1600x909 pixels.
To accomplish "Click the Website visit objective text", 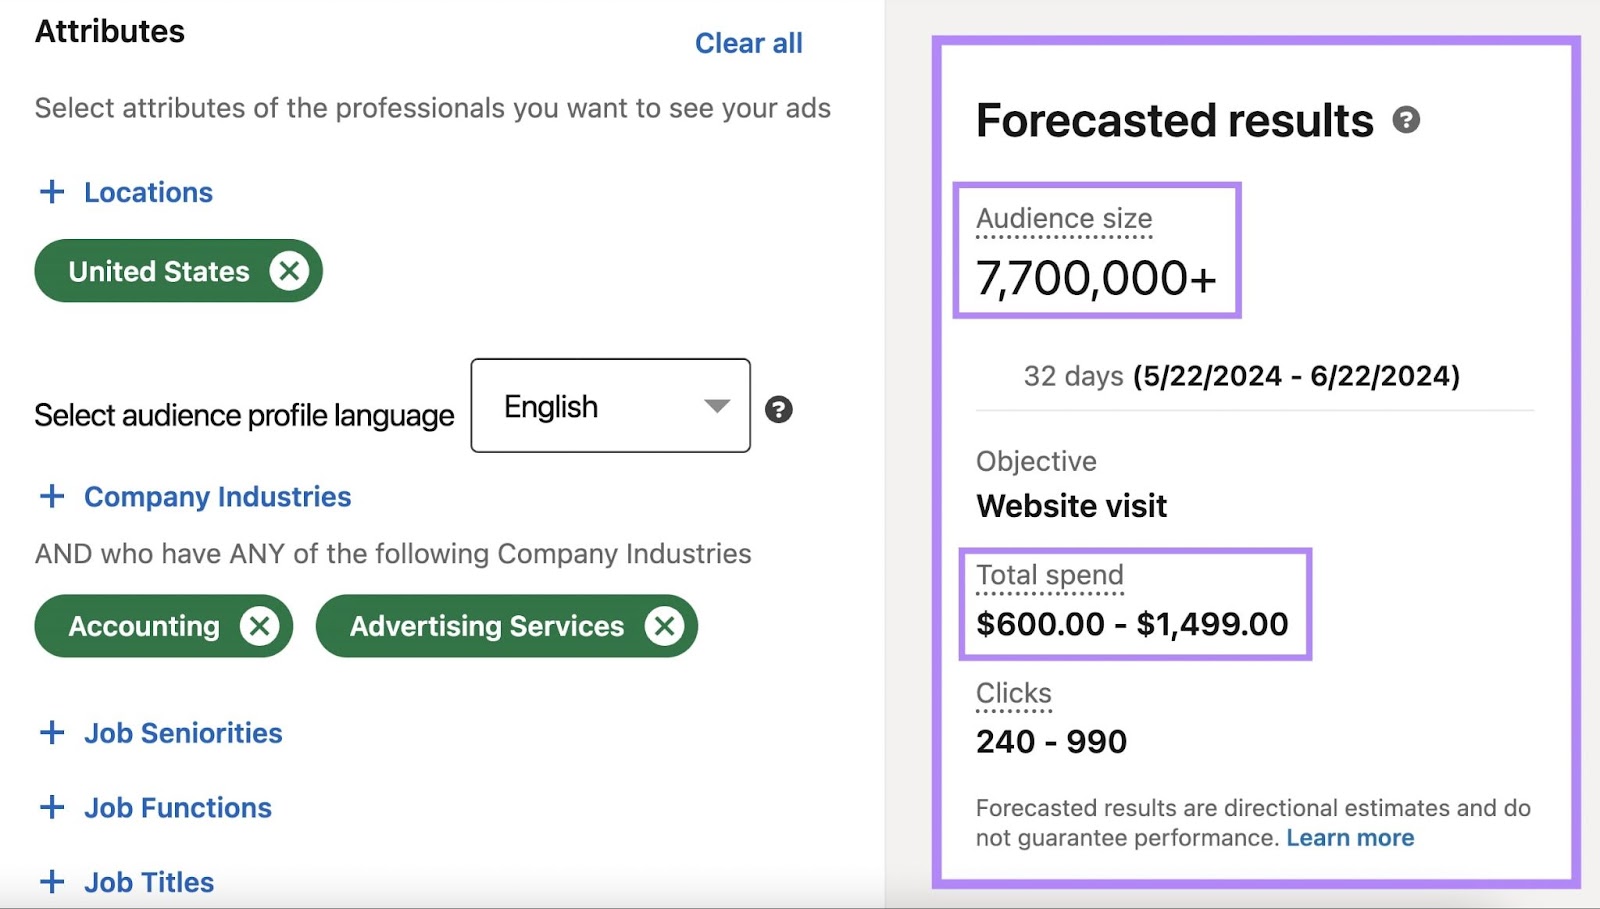I will click(x=1070, y=505).
